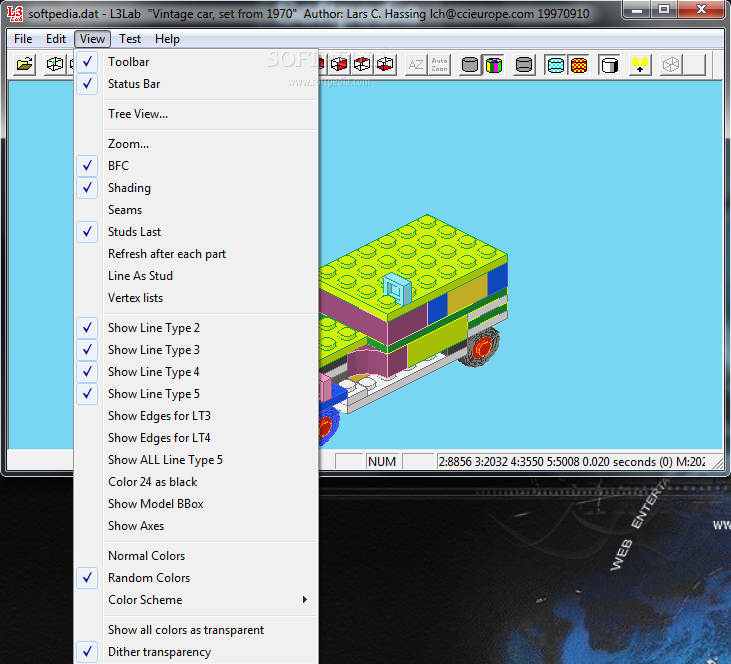Click the red-yellow dithered cylinder icon

(x=579, y=65)
